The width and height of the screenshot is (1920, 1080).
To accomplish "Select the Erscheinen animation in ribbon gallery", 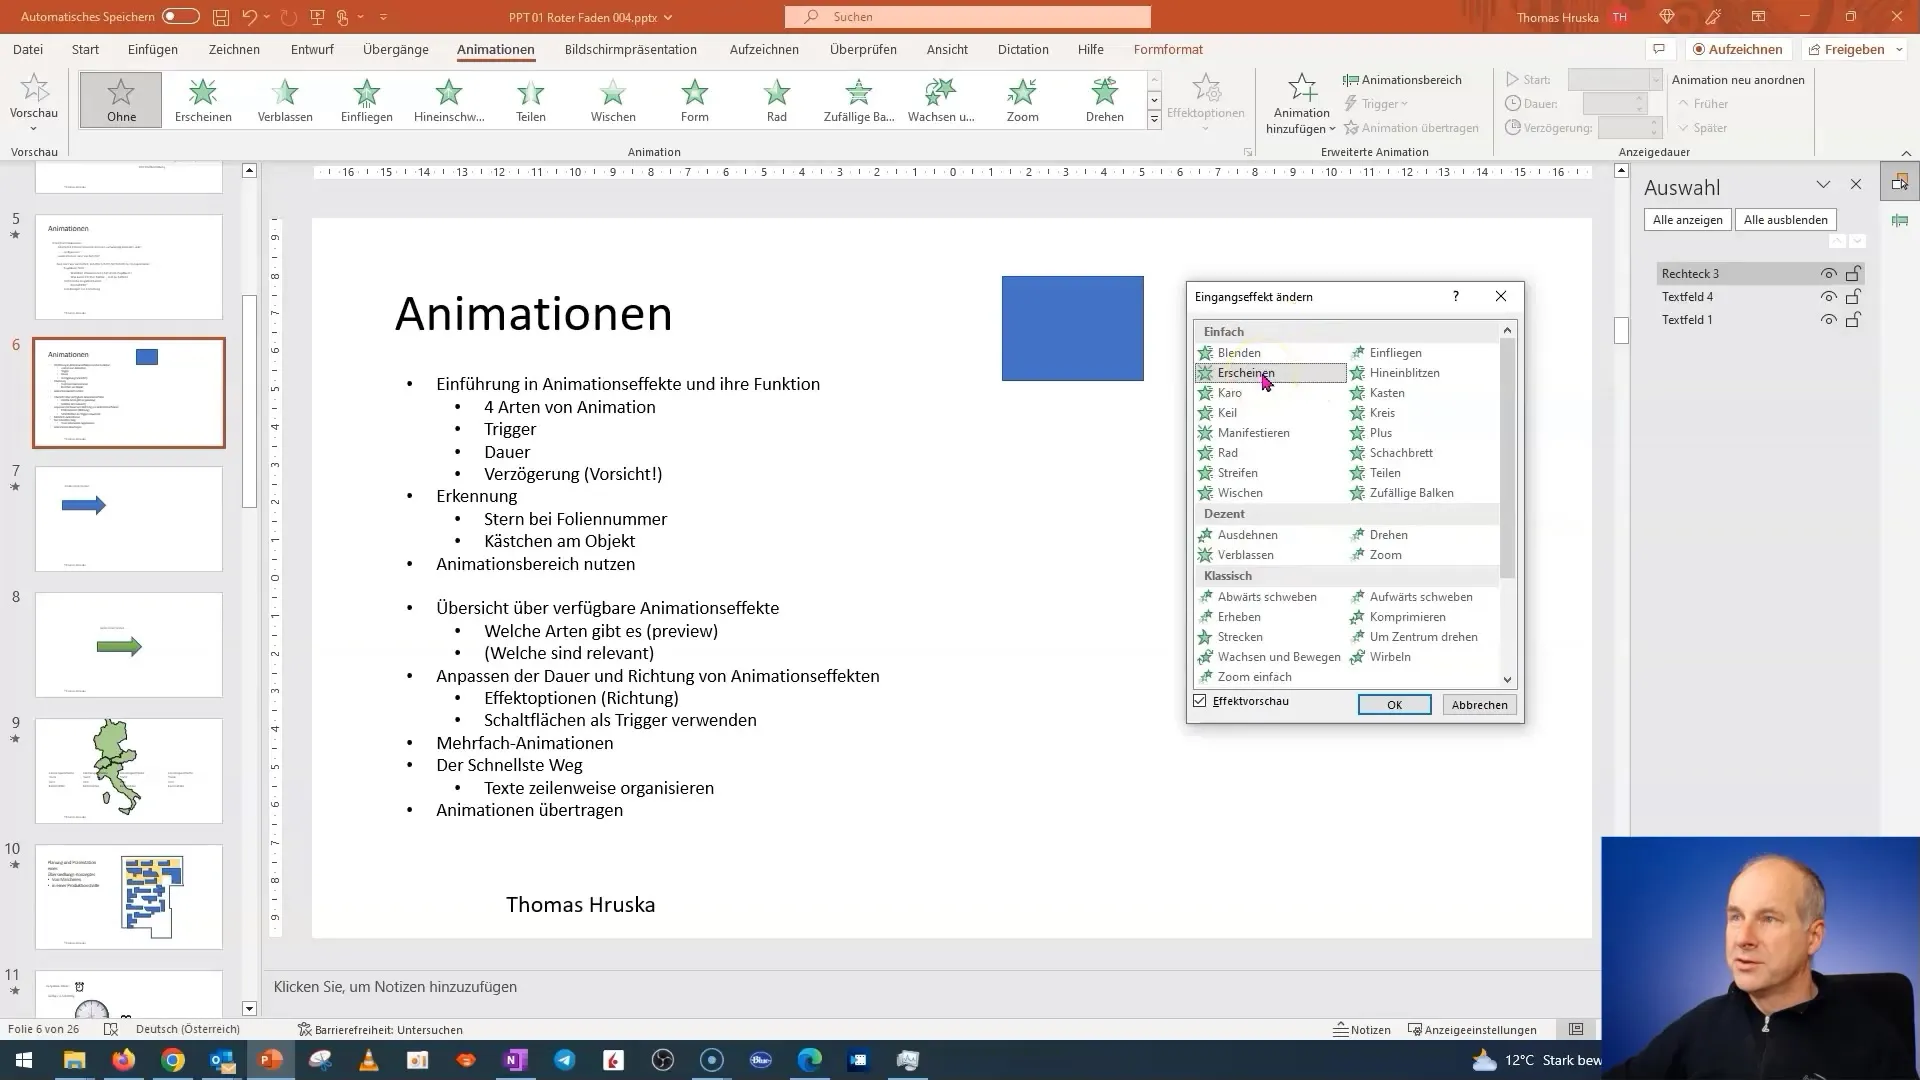I will coord(203,100).
